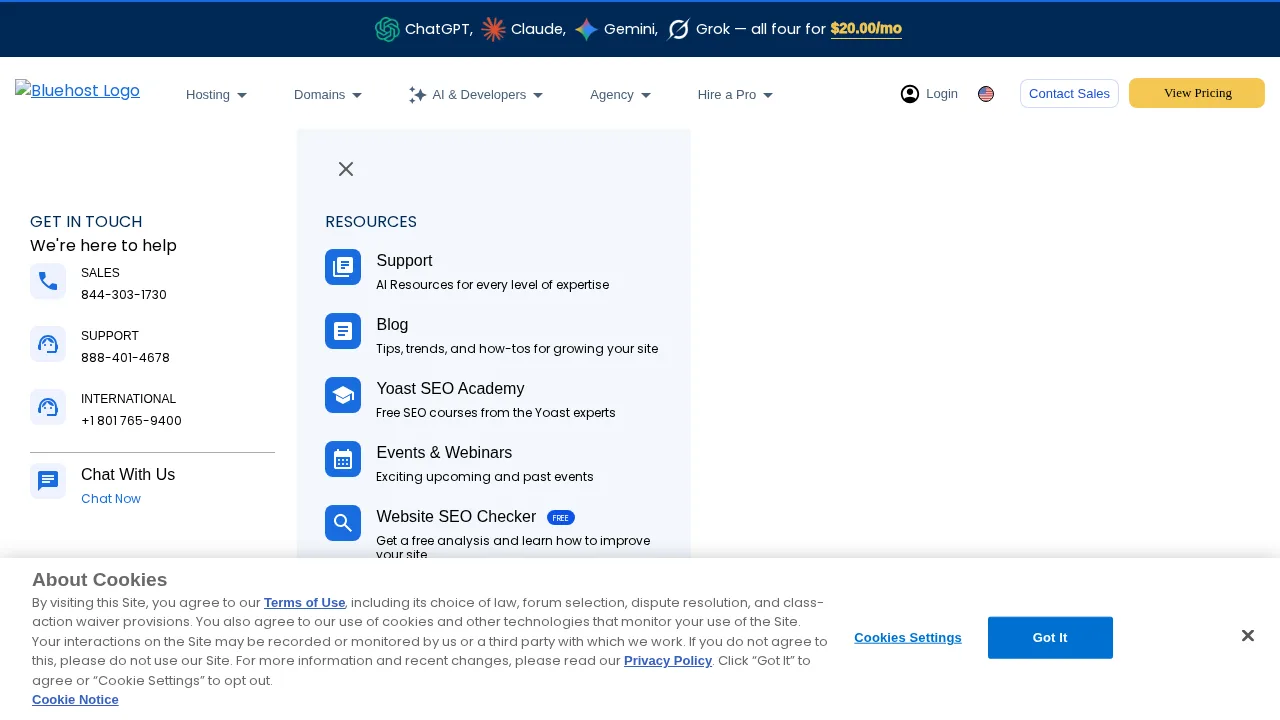This screenshot has height=720, width=1280.
Task: Click the Website SEO Checker magnifier icon
Action: pyautogui.click(x=343, y=523)
